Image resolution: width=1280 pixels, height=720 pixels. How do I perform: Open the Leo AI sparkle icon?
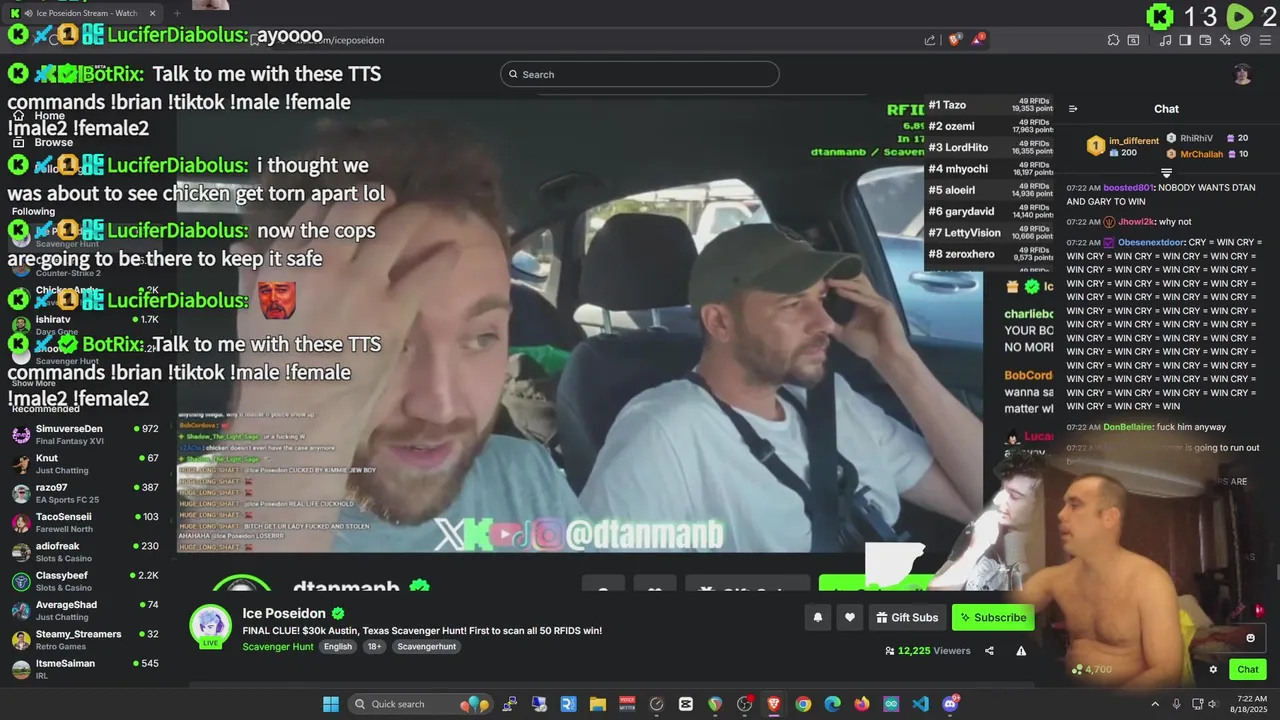tap(1225, 40)
